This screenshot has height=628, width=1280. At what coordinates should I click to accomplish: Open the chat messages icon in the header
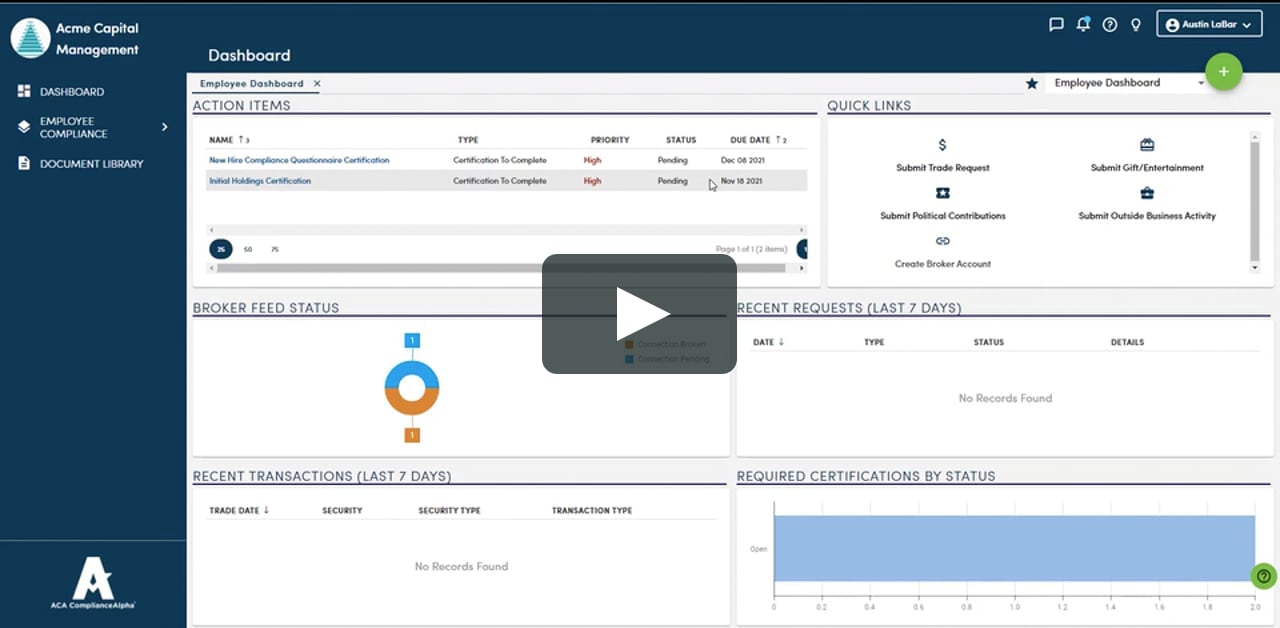coord(1056,25)
